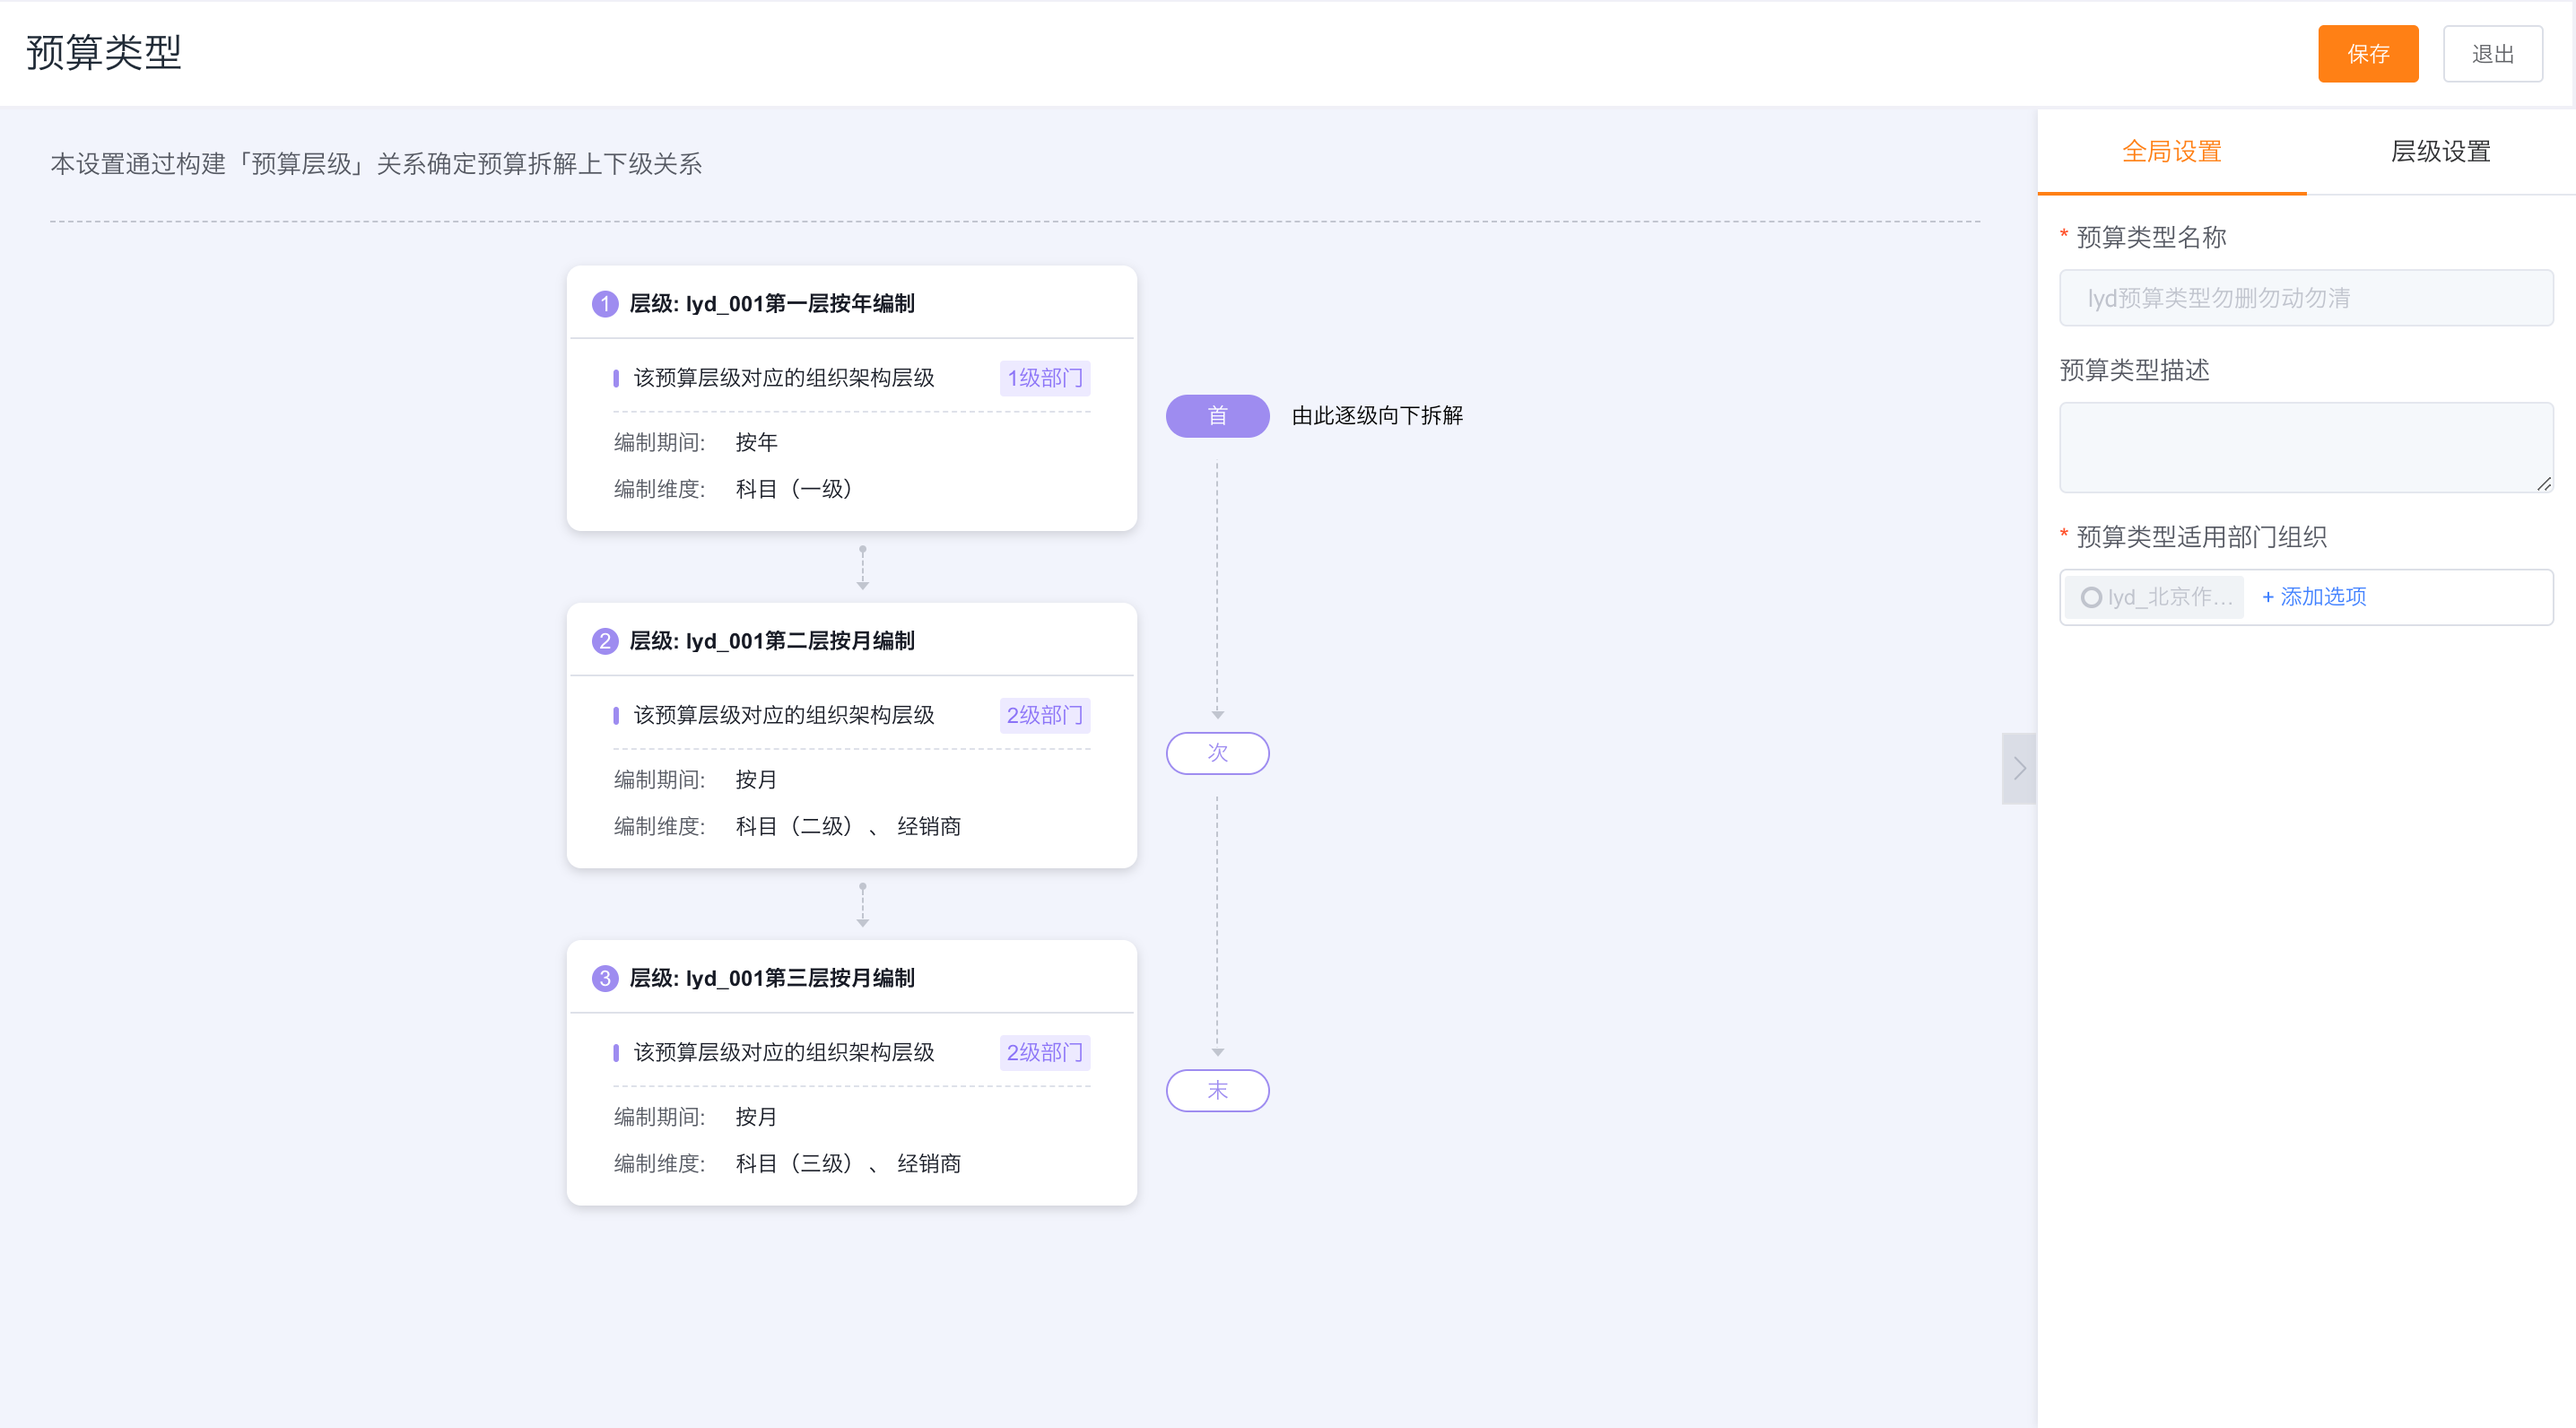Click the 退出 button
Screen dimensions: 2576x1428
tap(2492, 54)
